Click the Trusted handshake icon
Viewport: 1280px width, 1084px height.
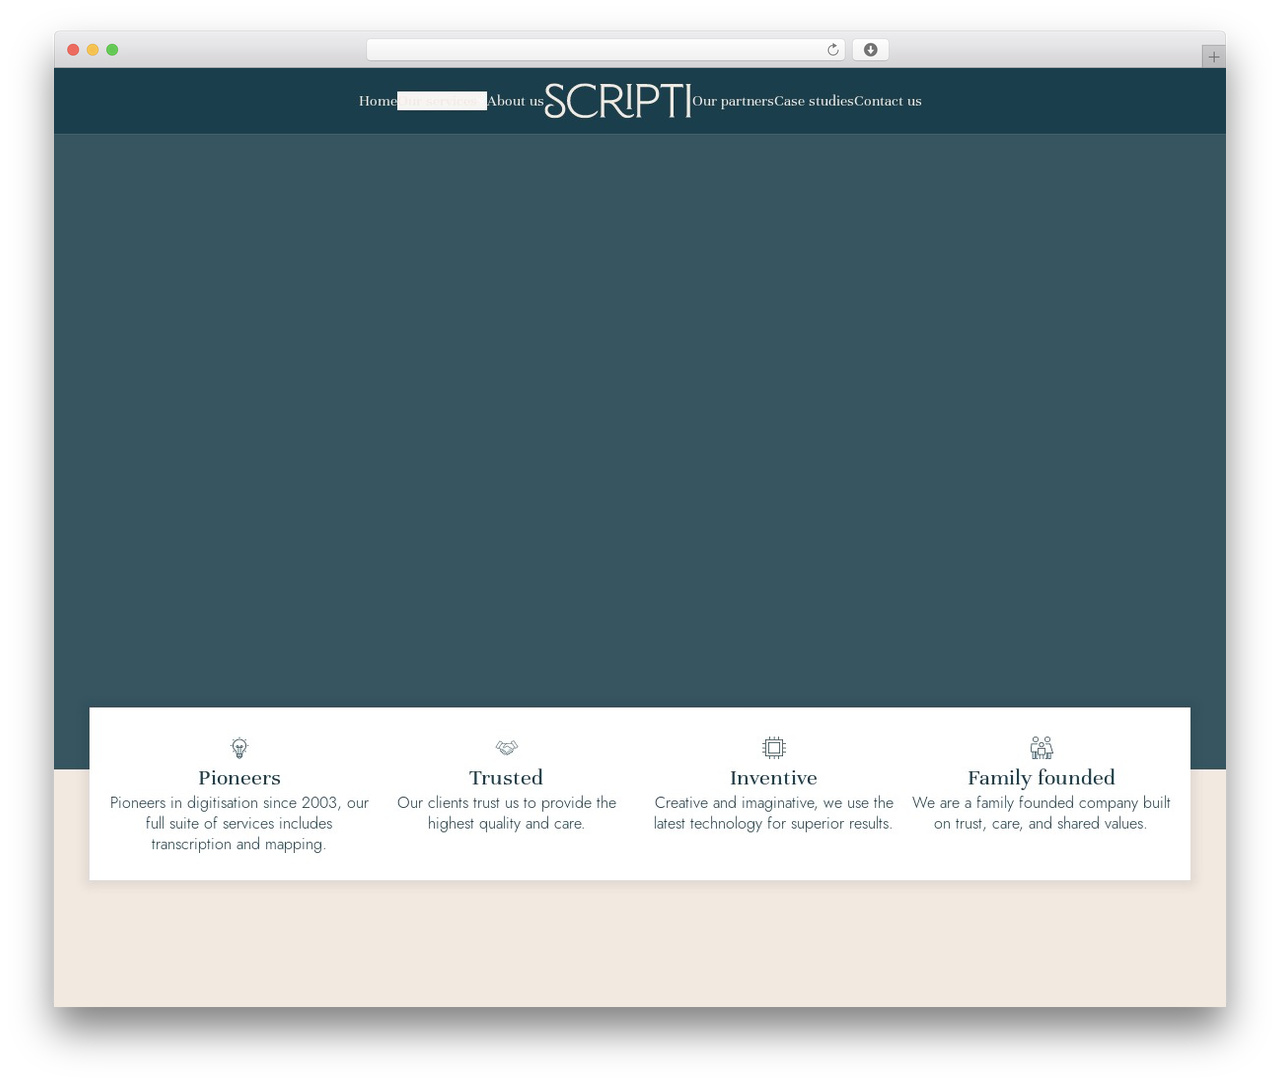coord(507,747)
